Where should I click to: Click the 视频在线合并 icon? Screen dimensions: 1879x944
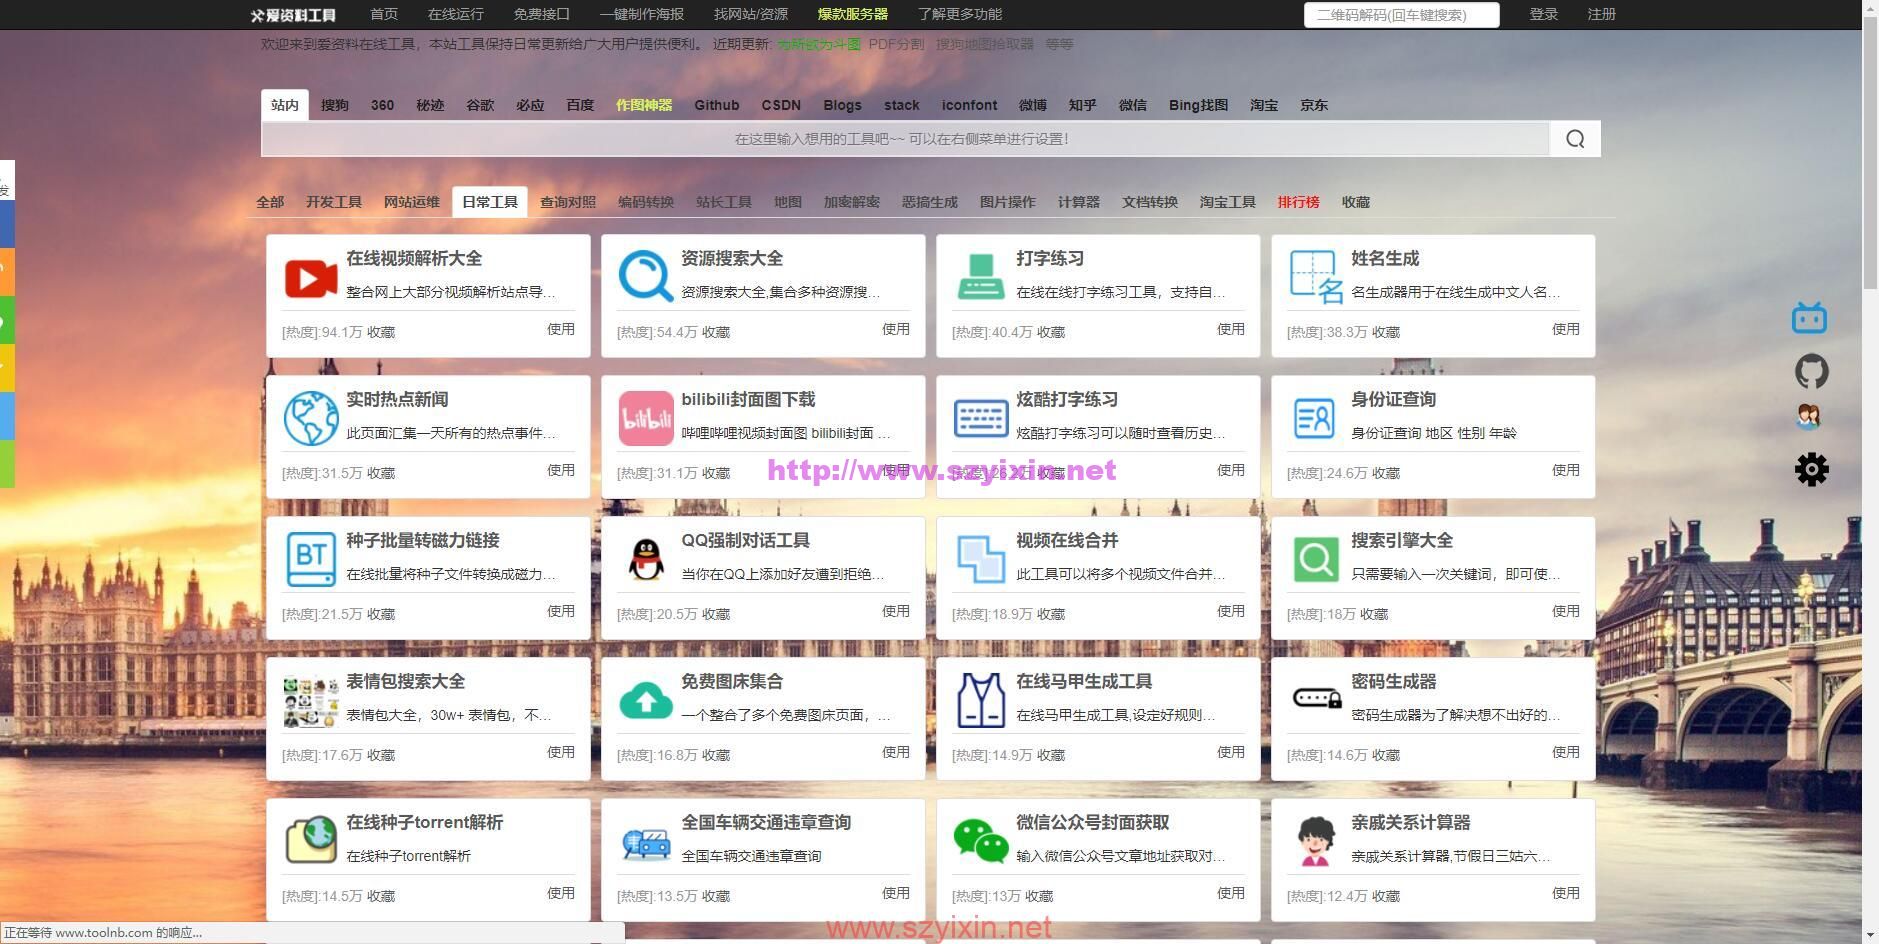[981, 559]
